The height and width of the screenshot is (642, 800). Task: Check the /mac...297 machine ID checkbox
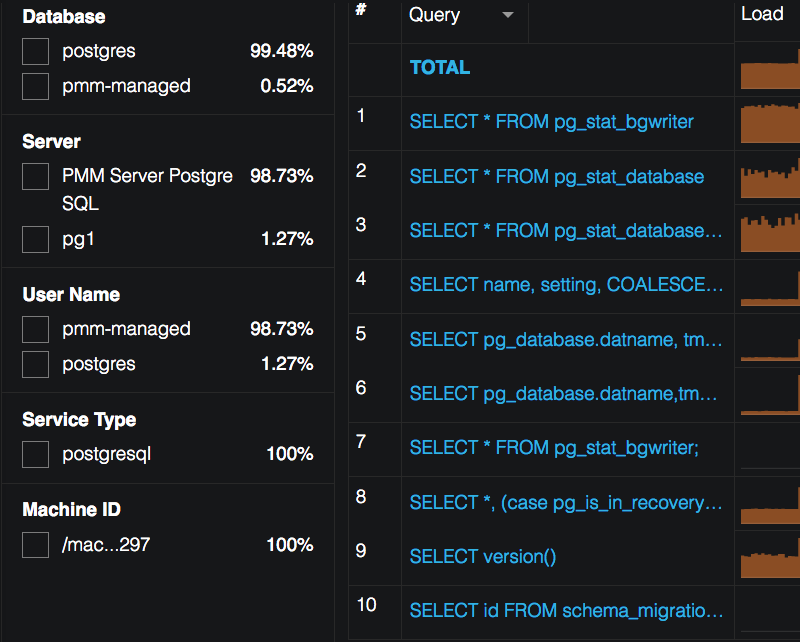36,545
